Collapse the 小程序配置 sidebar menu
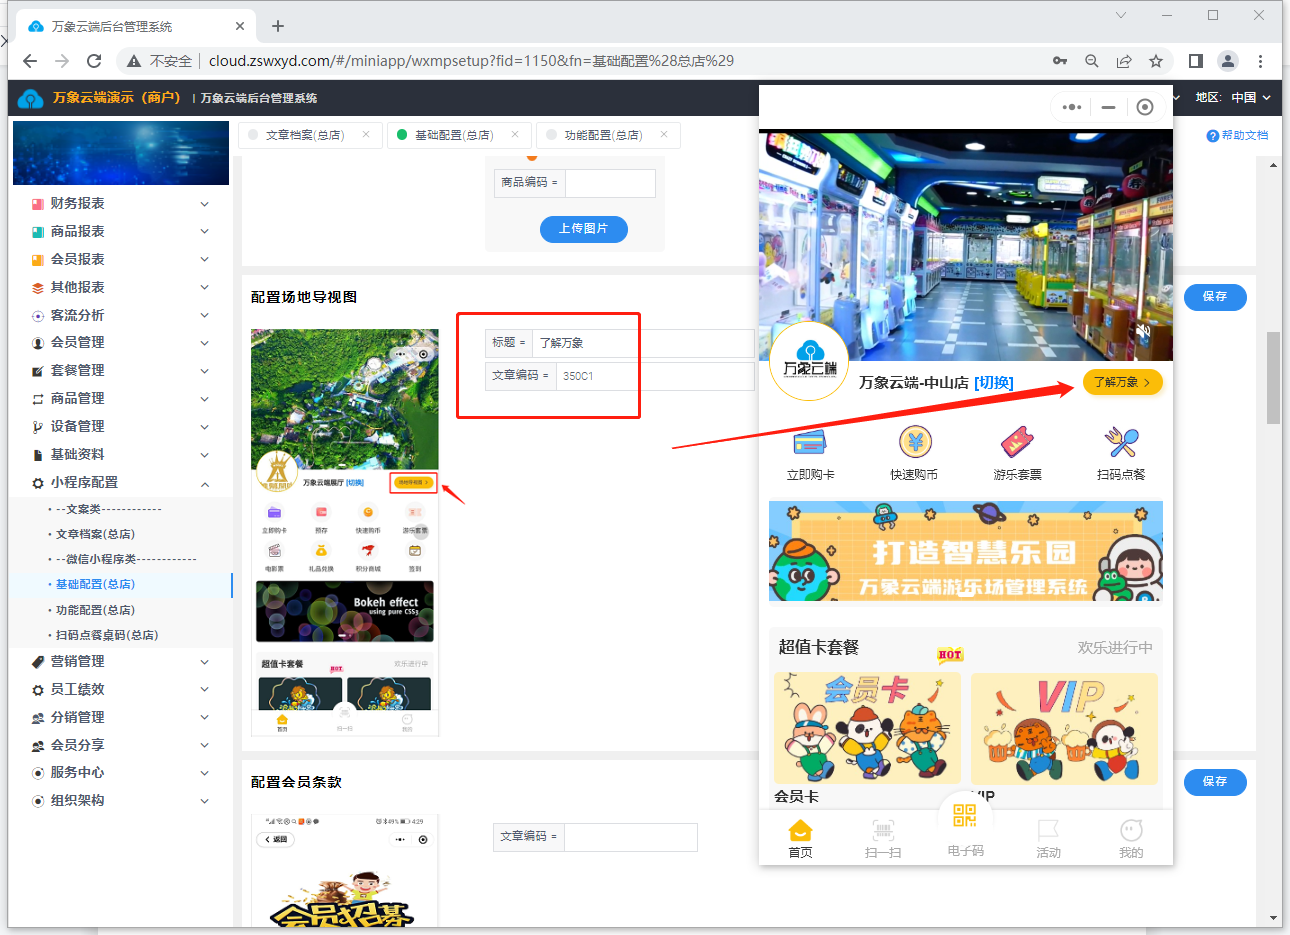The width and height of the screenshot is (1290, 935). point(120,482)
